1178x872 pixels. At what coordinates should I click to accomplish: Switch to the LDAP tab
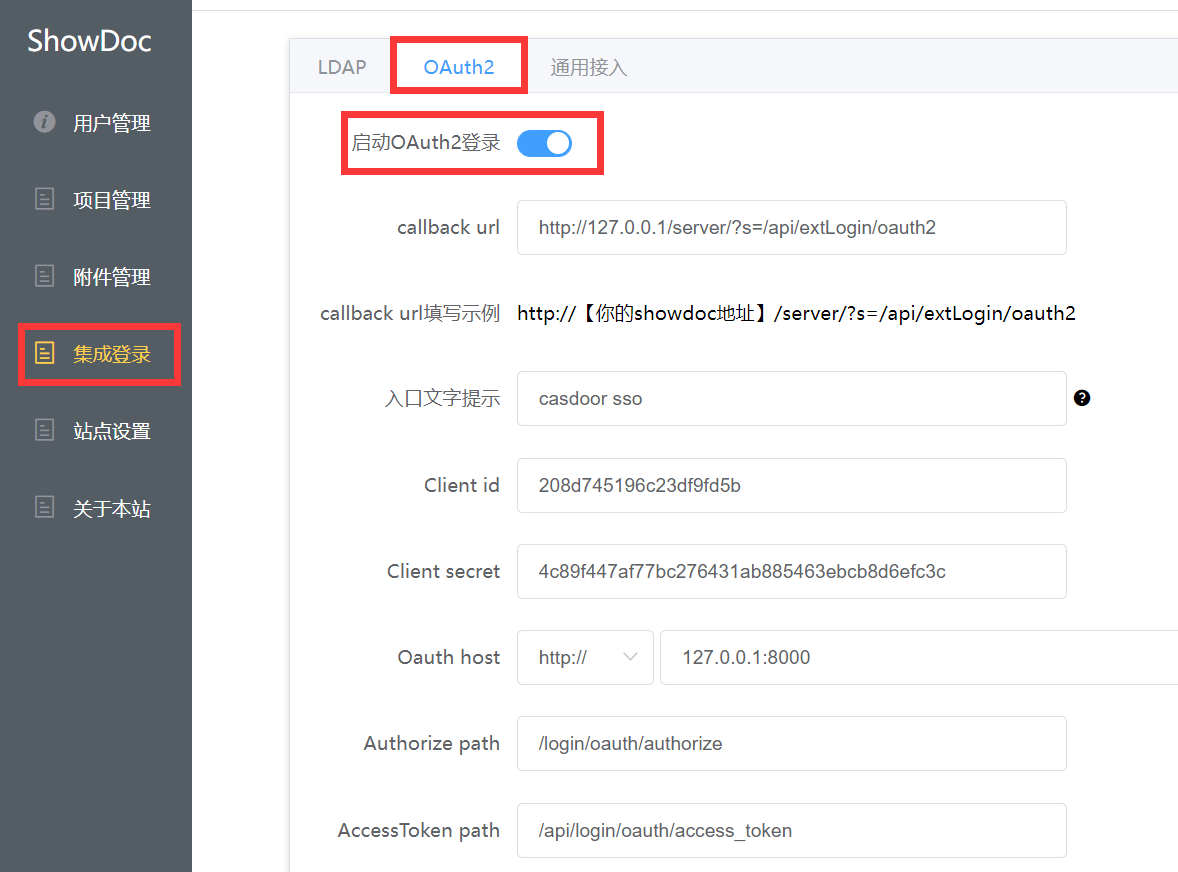(x=341, y=66)
